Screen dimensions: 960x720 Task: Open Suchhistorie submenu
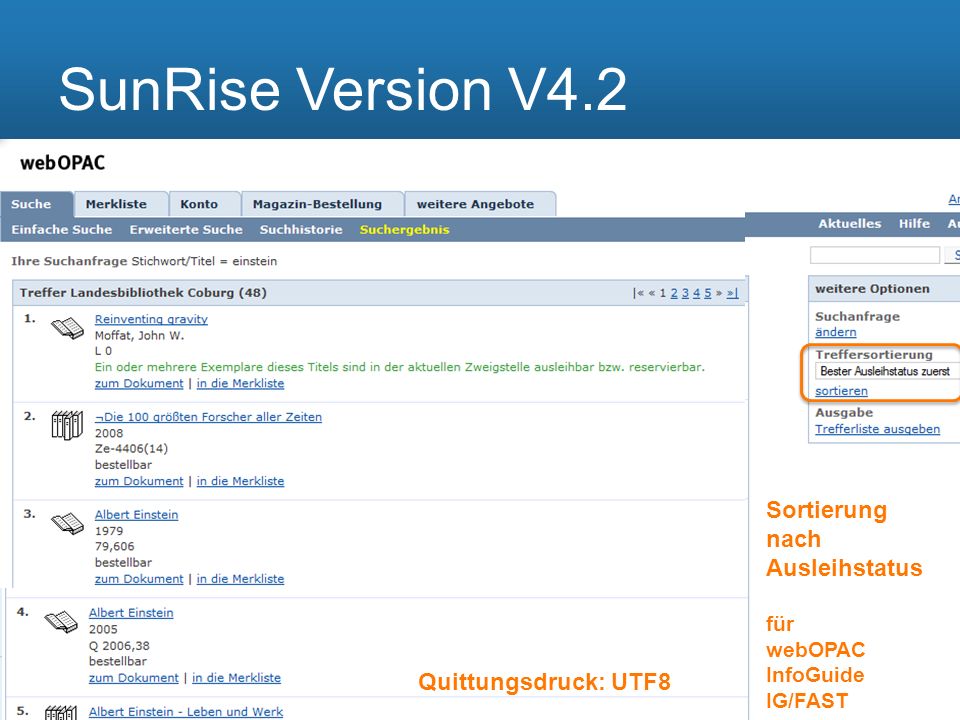click(x=301, y=230)
